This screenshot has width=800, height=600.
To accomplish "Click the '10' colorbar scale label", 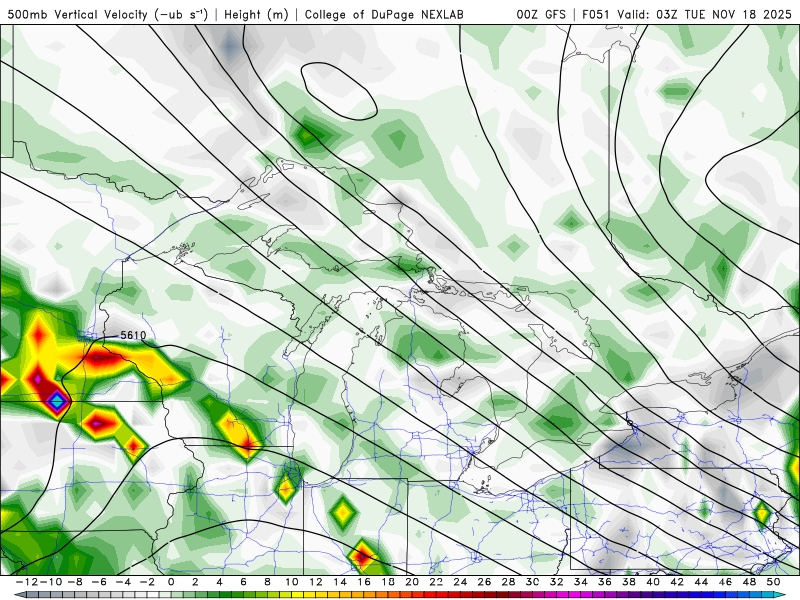I will coord(291,582).
